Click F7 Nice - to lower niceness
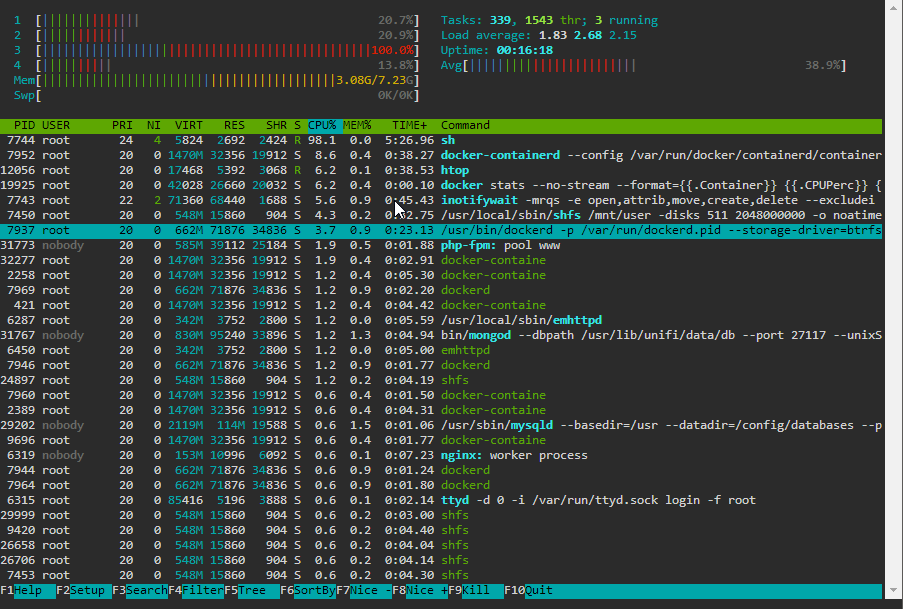Screen dimensions: 903x609 tap(363, 591)
